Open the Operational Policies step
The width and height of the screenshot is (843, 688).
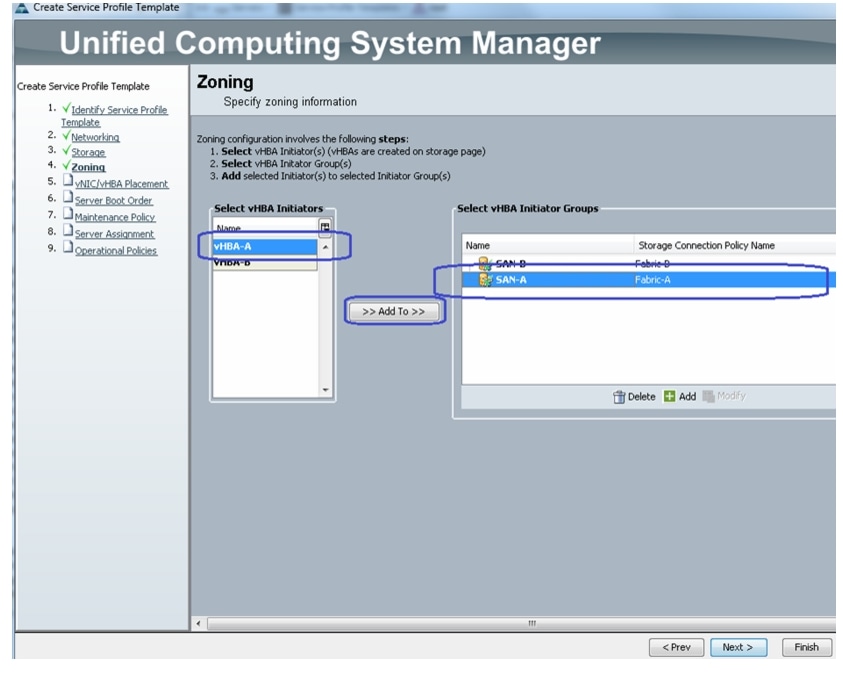tap(116, 250)
